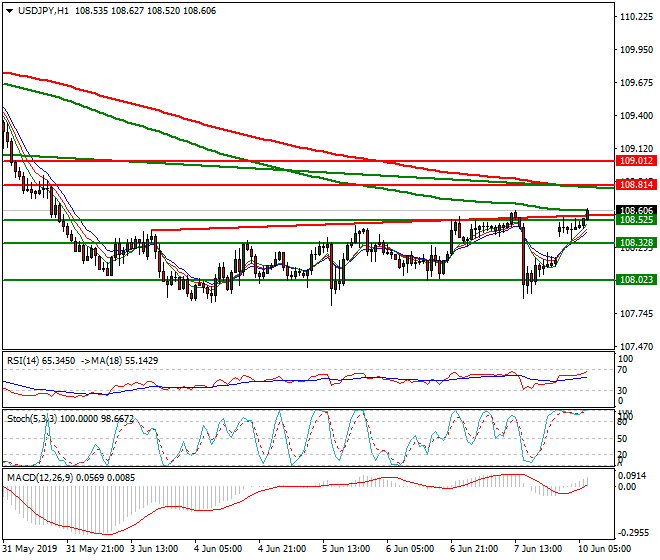Click the MACD scale value 0.0914
The width and height of the screenshot is (660, 560).
click(633, 476)
